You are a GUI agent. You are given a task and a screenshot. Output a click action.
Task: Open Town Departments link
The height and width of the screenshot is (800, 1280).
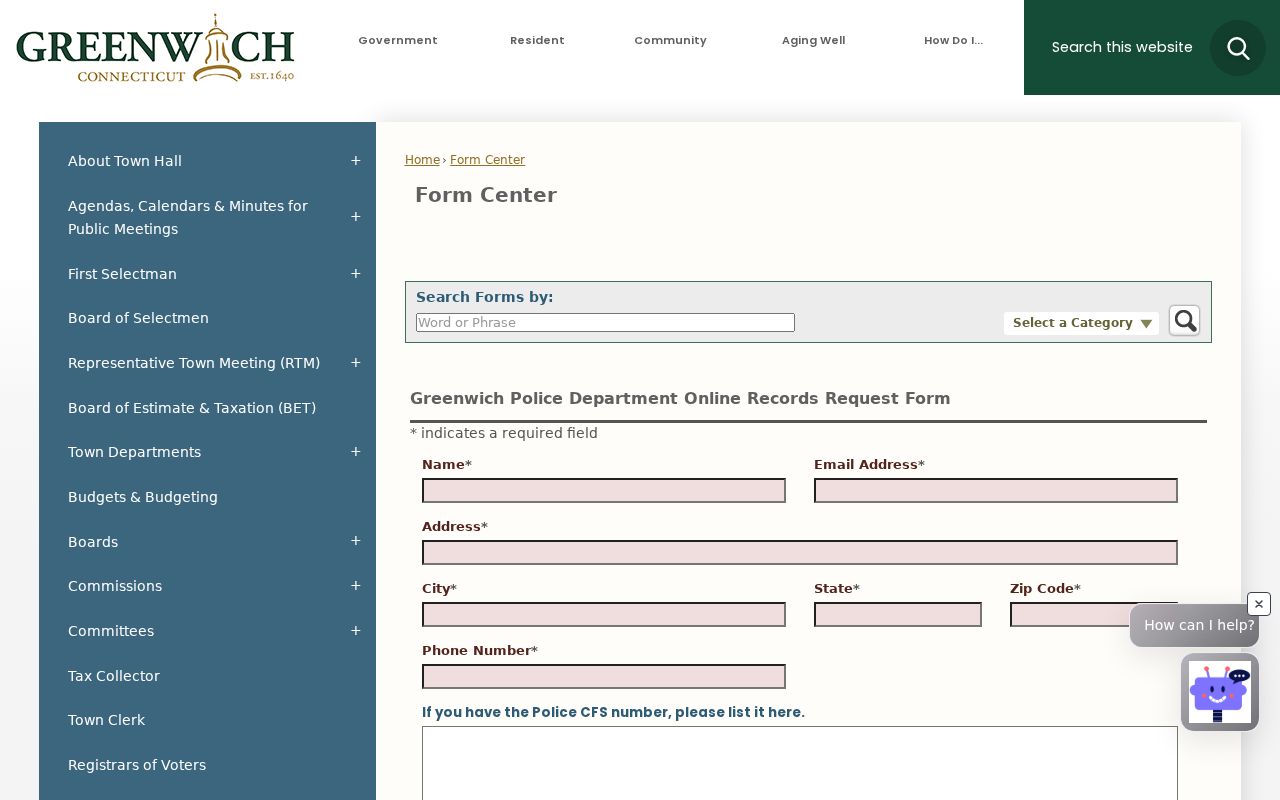134,452
